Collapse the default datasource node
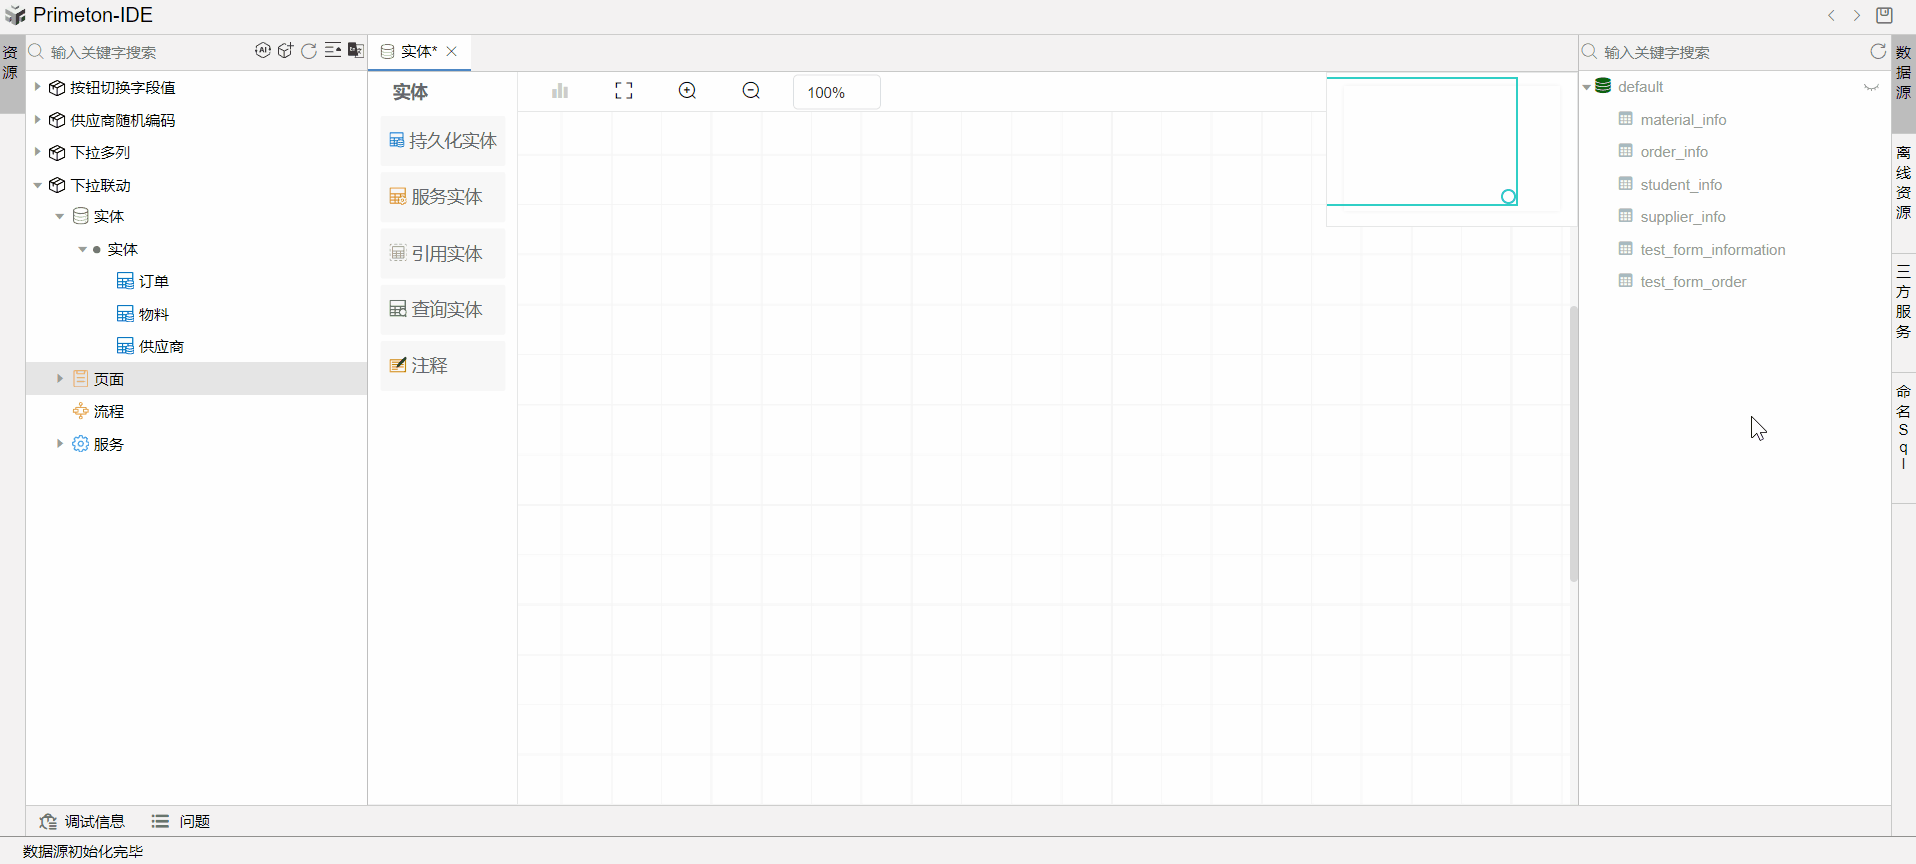Screen dimensions: 1916x864 tap(1587, 87)
